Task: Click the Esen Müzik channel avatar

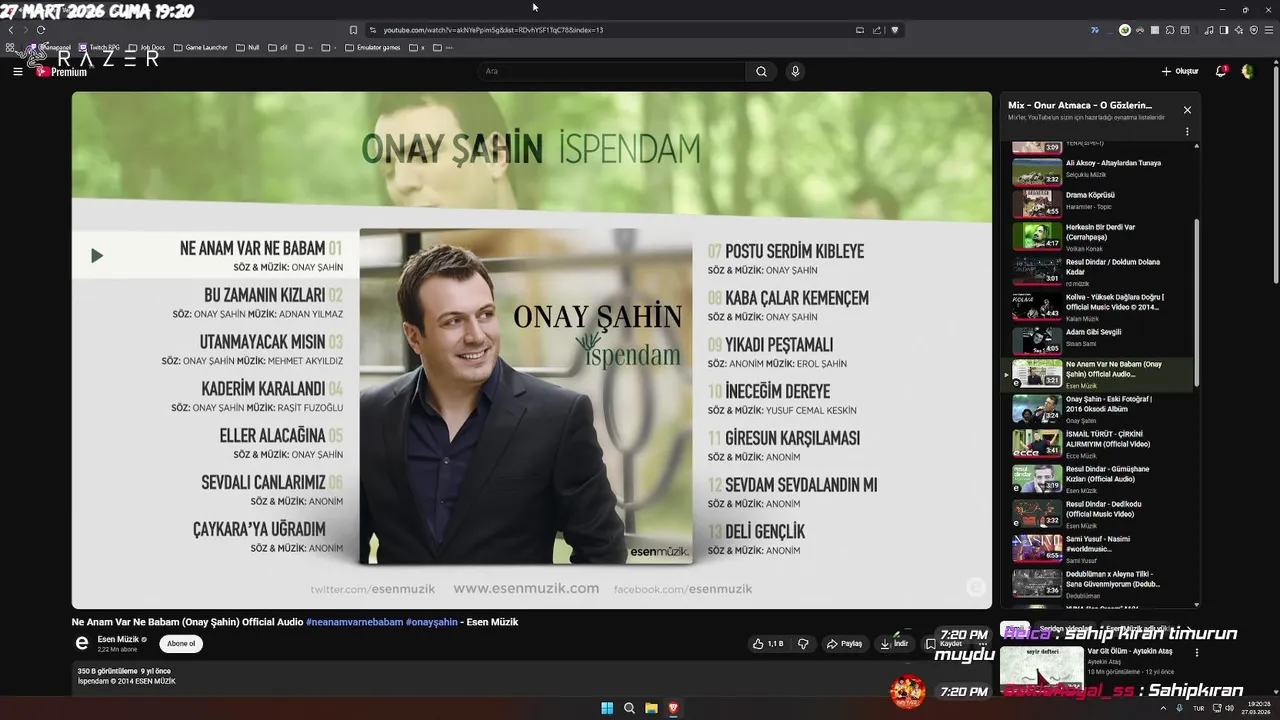Action: tap(82, 644)
